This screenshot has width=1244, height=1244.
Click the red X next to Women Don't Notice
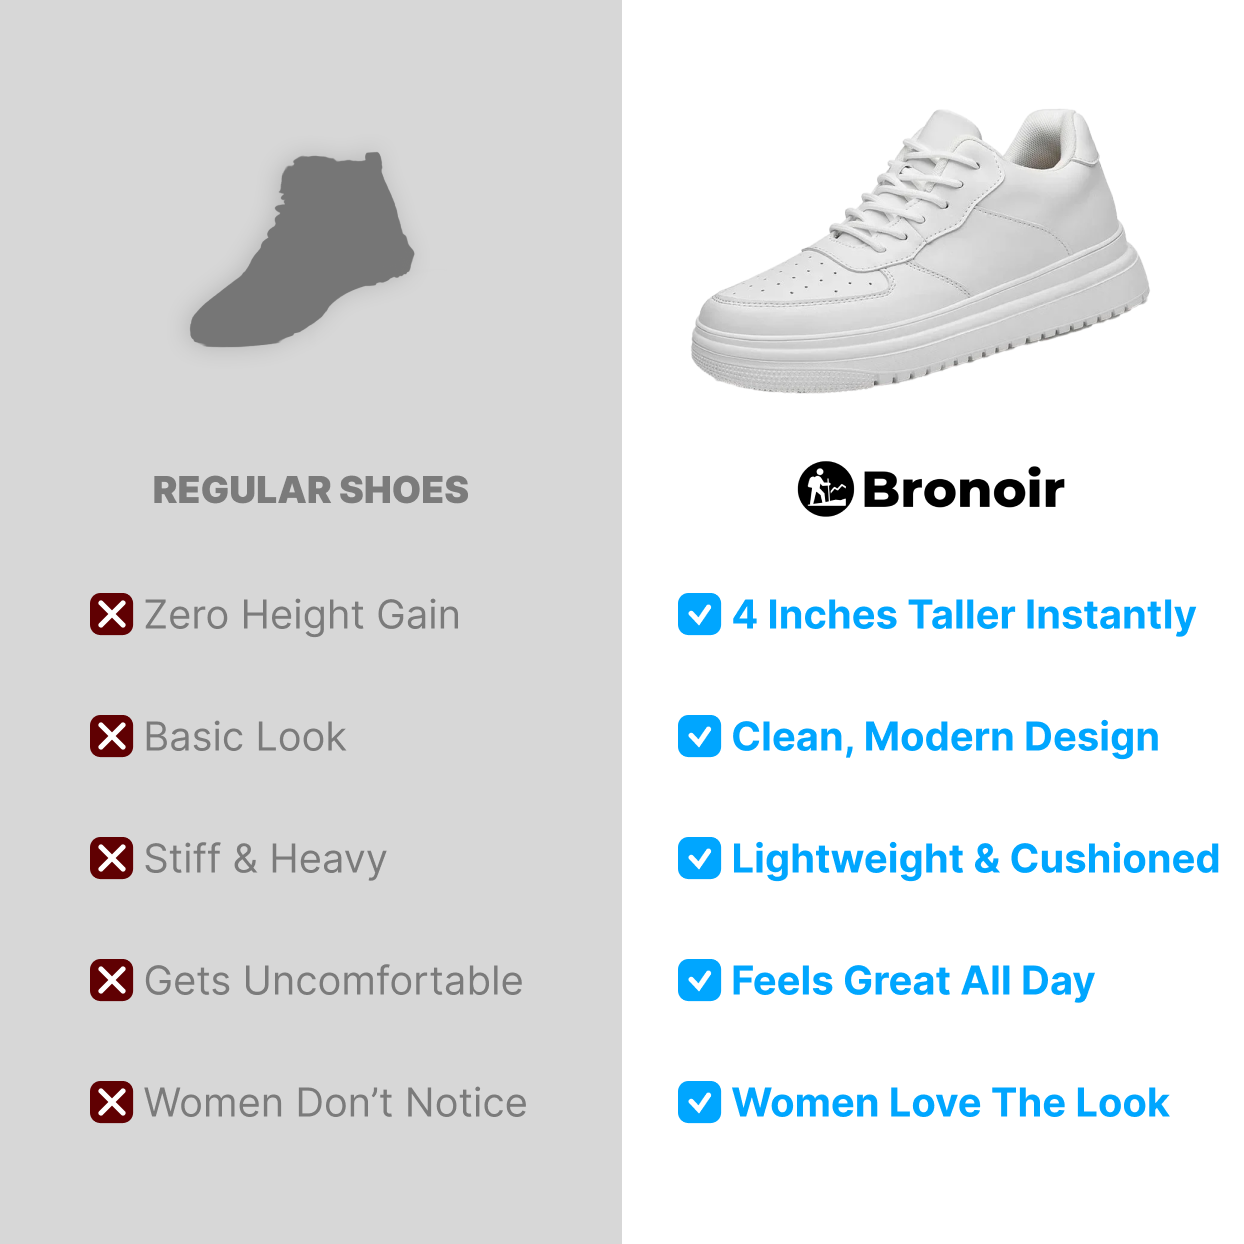click(x=111, y=1102)
